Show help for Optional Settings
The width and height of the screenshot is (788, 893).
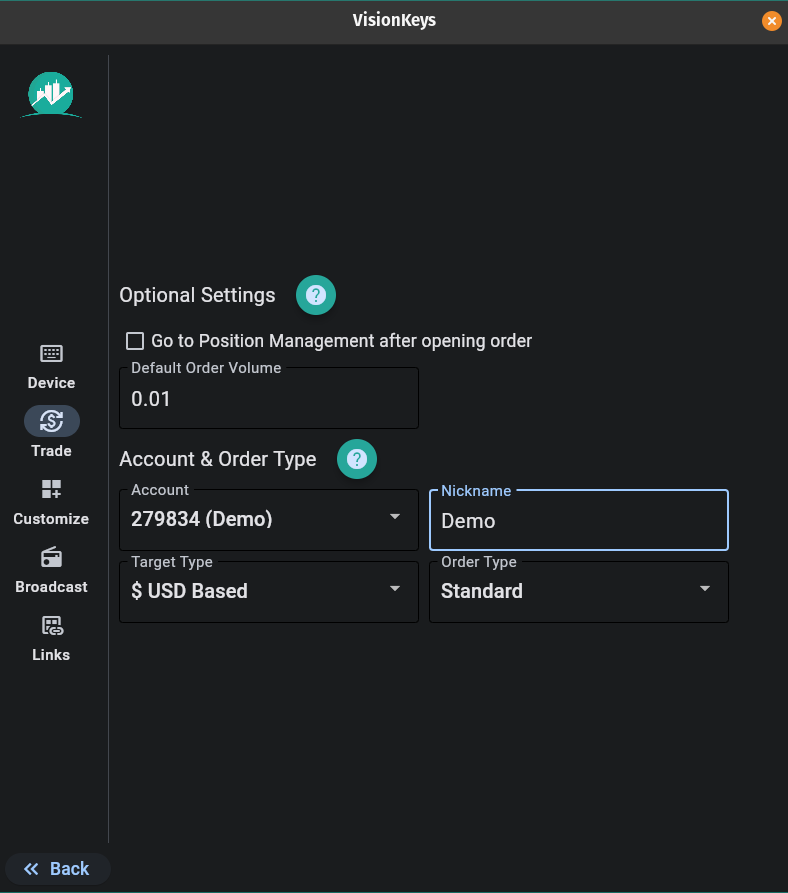(316, 295)
